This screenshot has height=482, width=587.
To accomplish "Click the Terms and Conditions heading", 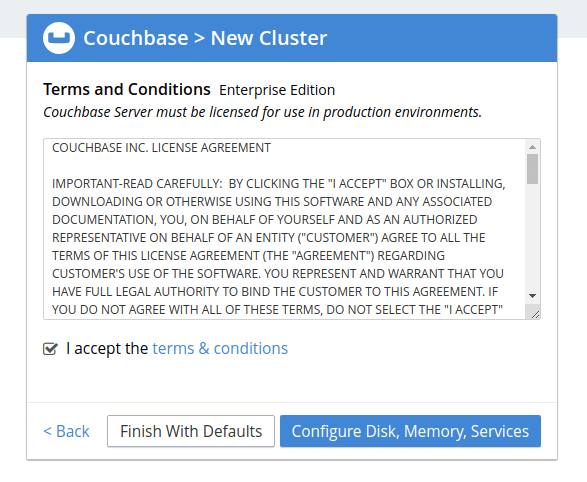I will [x=127, y=89].
